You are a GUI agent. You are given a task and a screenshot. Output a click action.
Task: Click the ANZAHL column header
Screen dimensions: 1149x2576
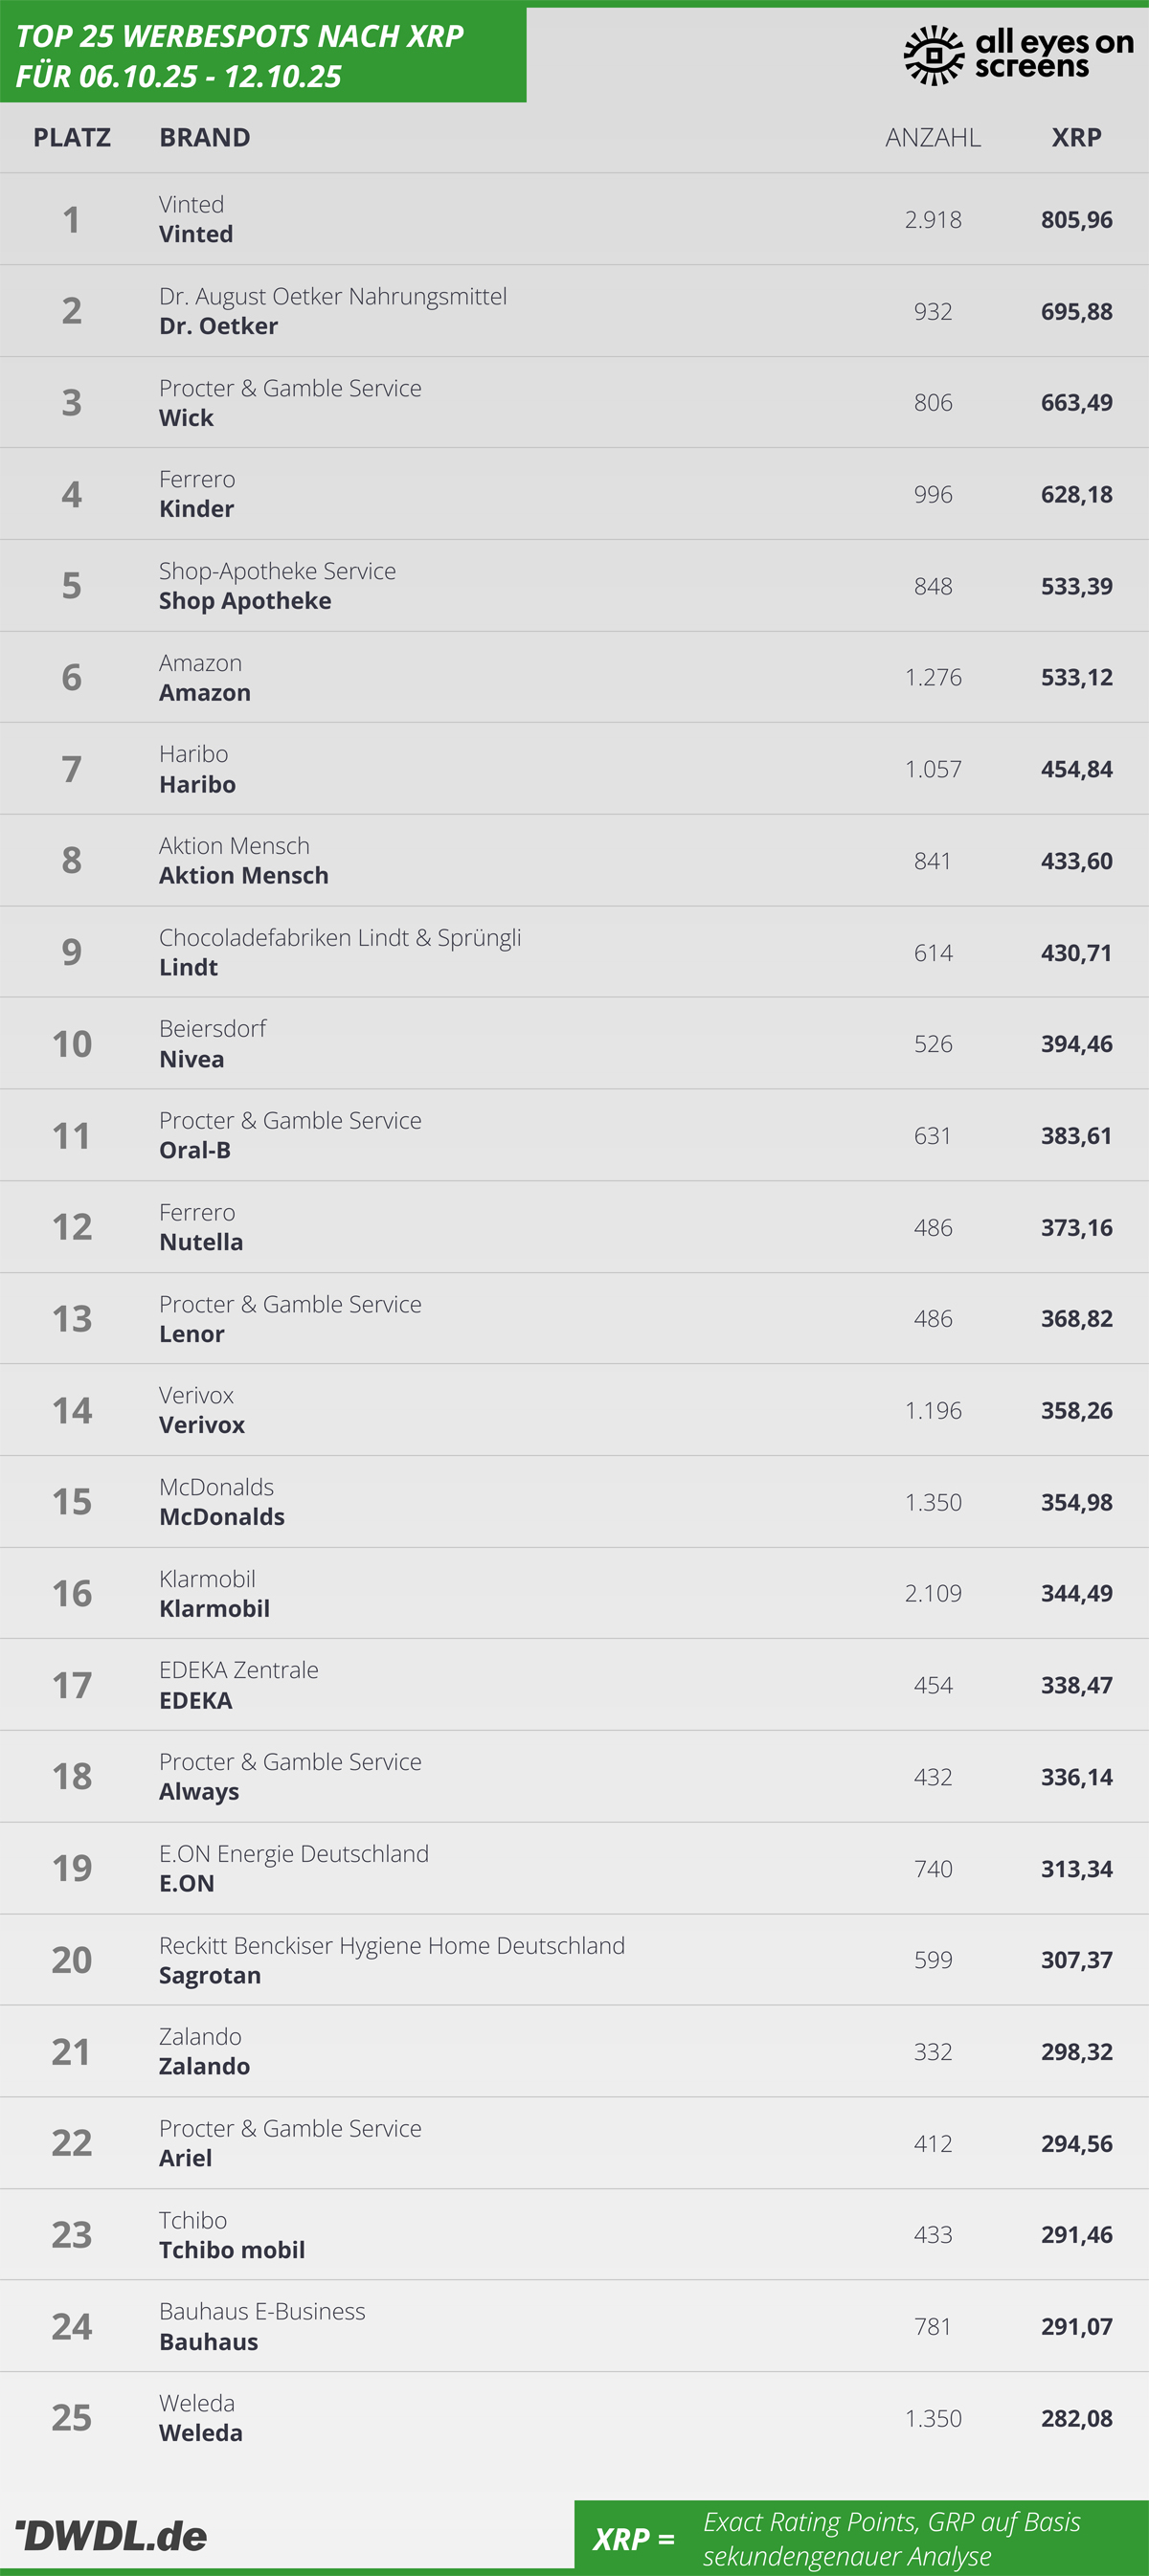(x=933, y=137)
